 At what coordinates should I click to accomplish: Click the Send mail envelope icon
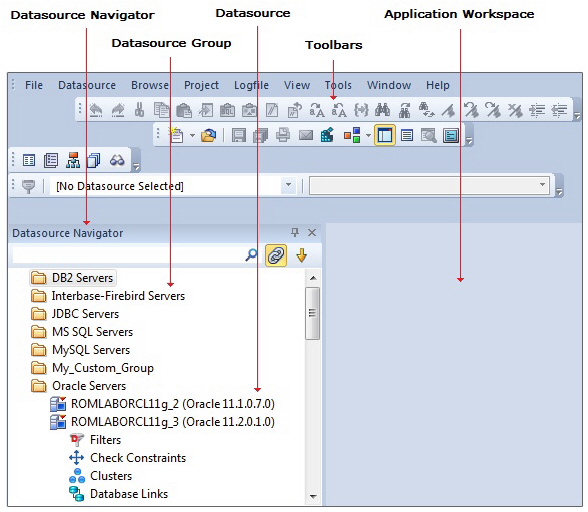tap(306, 135)
